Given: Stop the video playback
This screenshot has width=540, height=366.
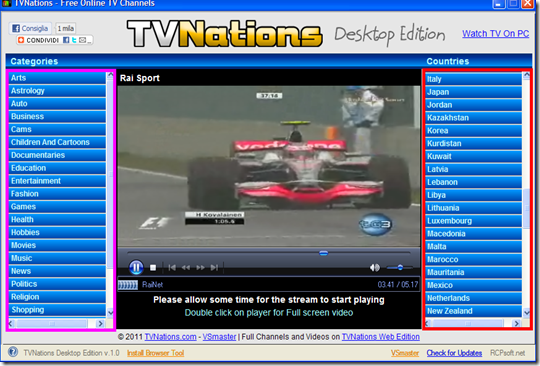Looking at the screenshot, I should pos(153,268).
